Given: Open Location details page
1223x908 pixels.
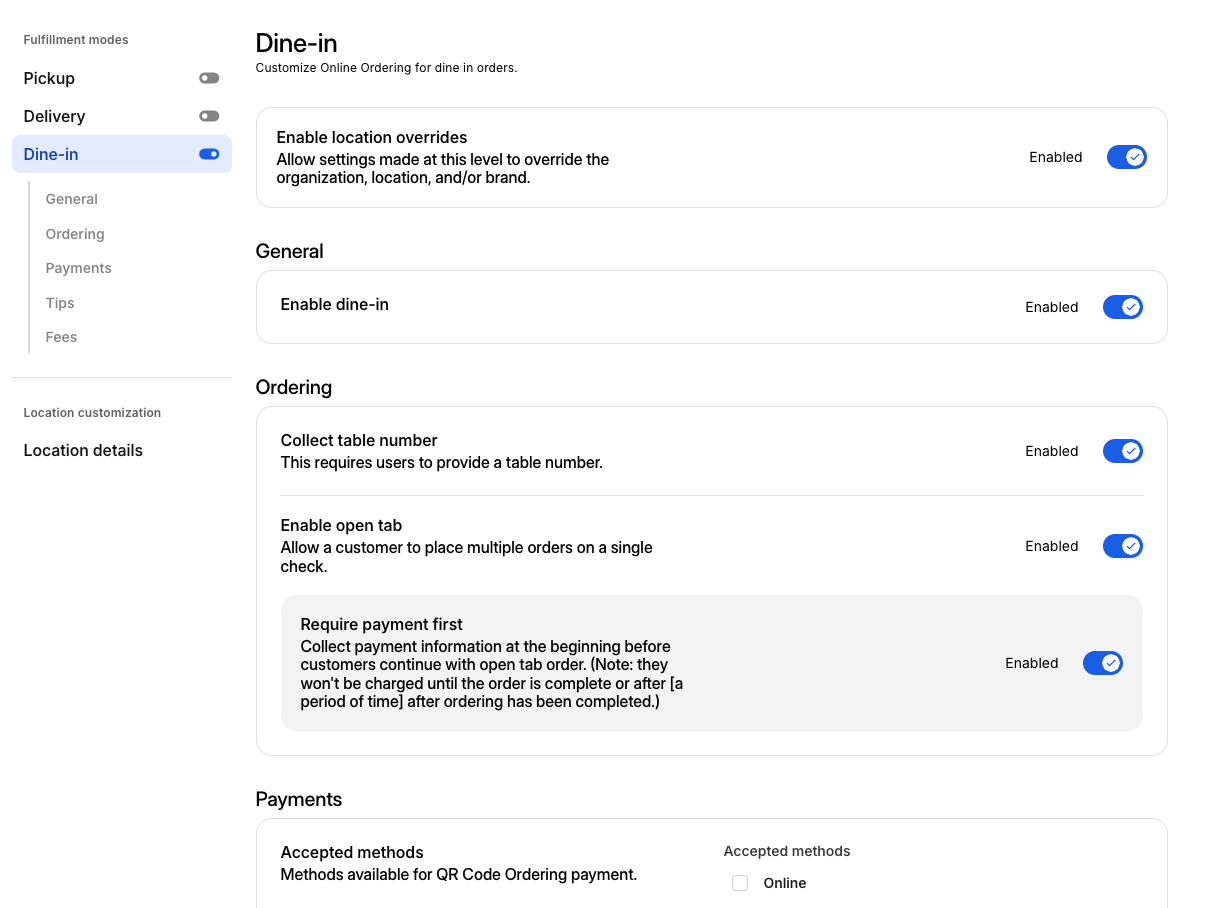Looking at the screenshot, I should point(83,450).
